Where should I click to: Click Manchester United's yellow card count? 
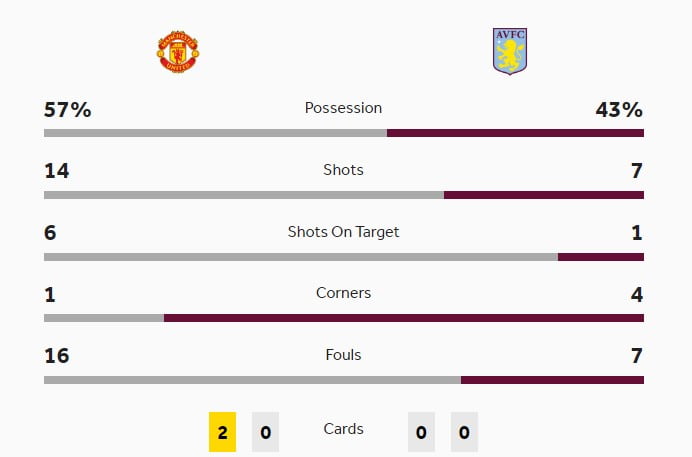pos(222,432)
